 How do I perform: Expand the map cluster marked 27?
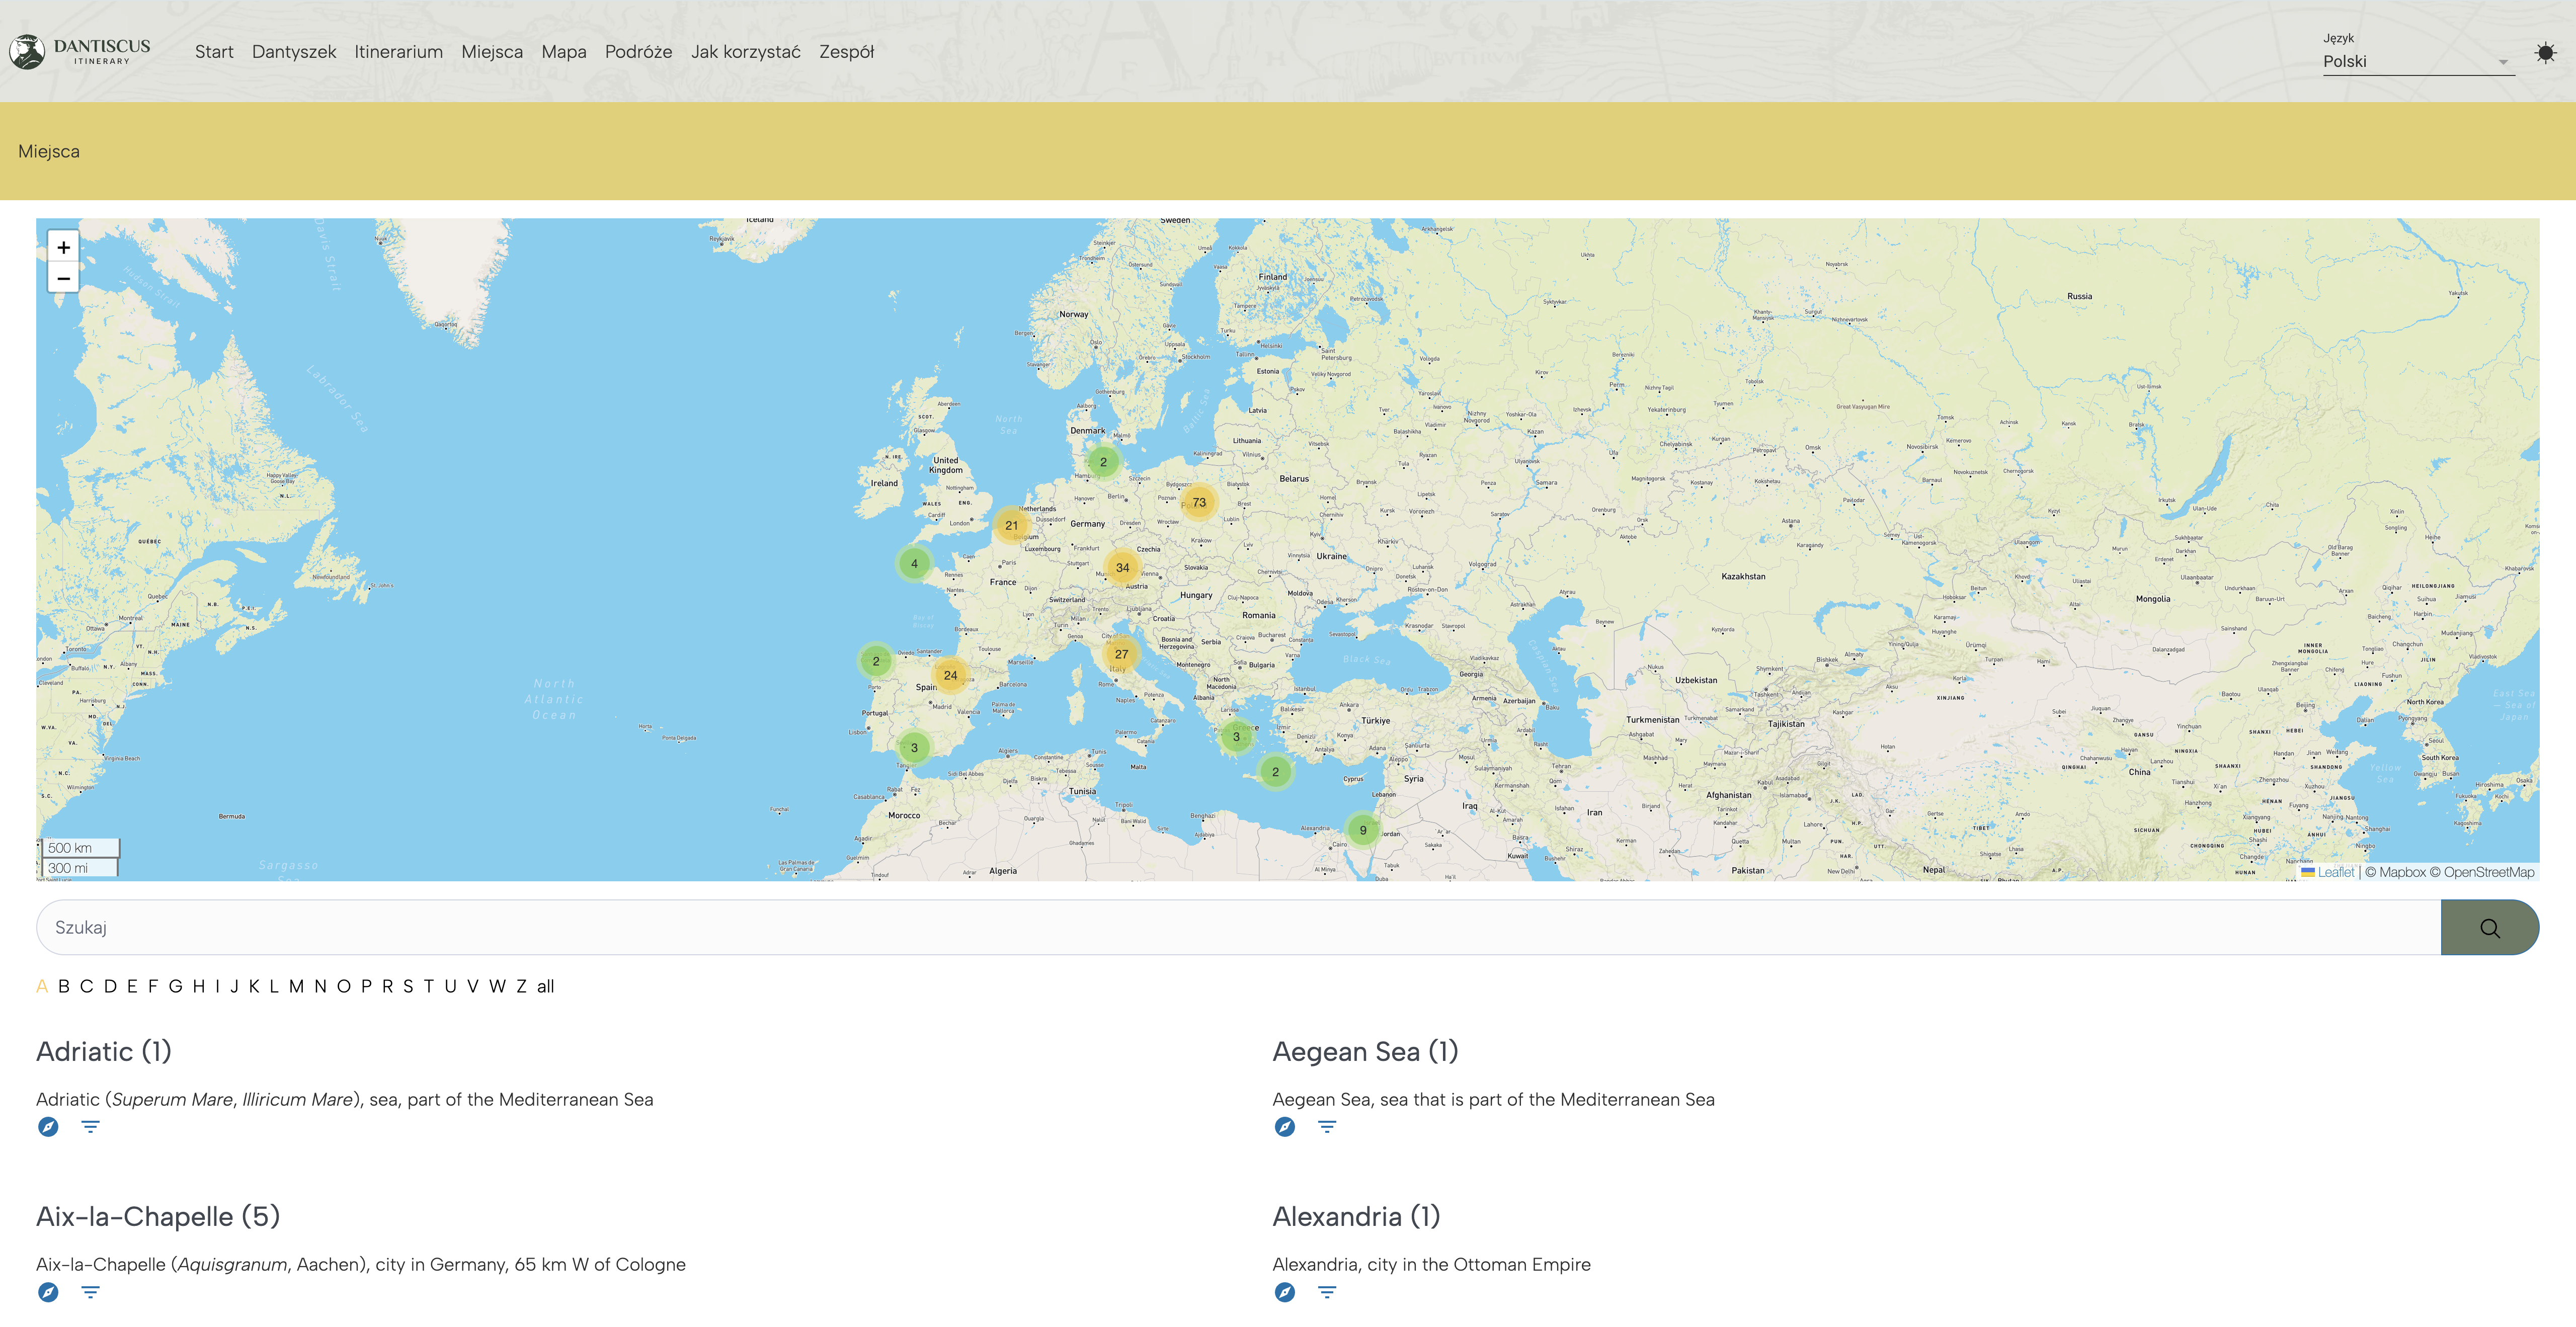click(x=1121, y=654)
